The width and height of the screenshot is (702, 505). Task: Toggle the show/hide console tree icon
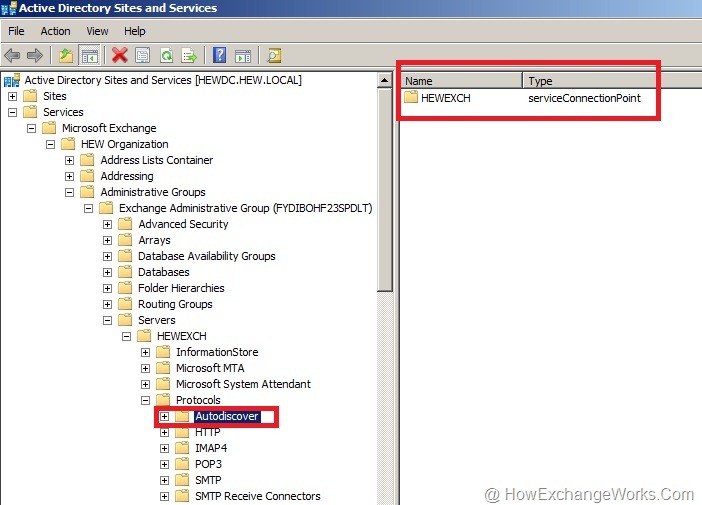[90, 56]
